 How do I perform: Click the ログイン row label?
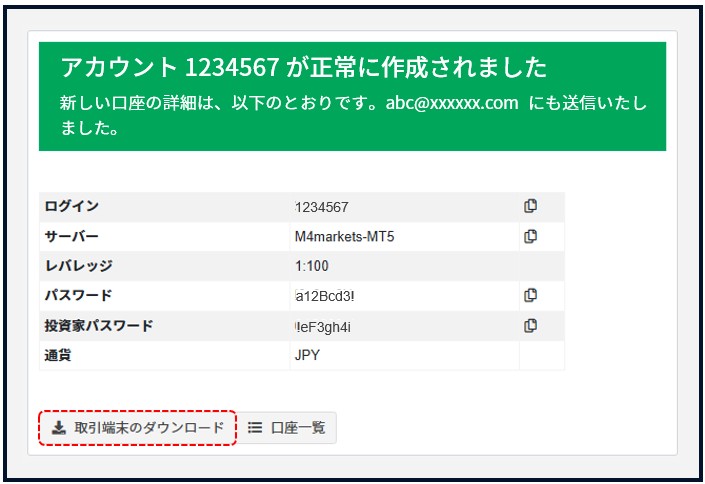(71, 207)
